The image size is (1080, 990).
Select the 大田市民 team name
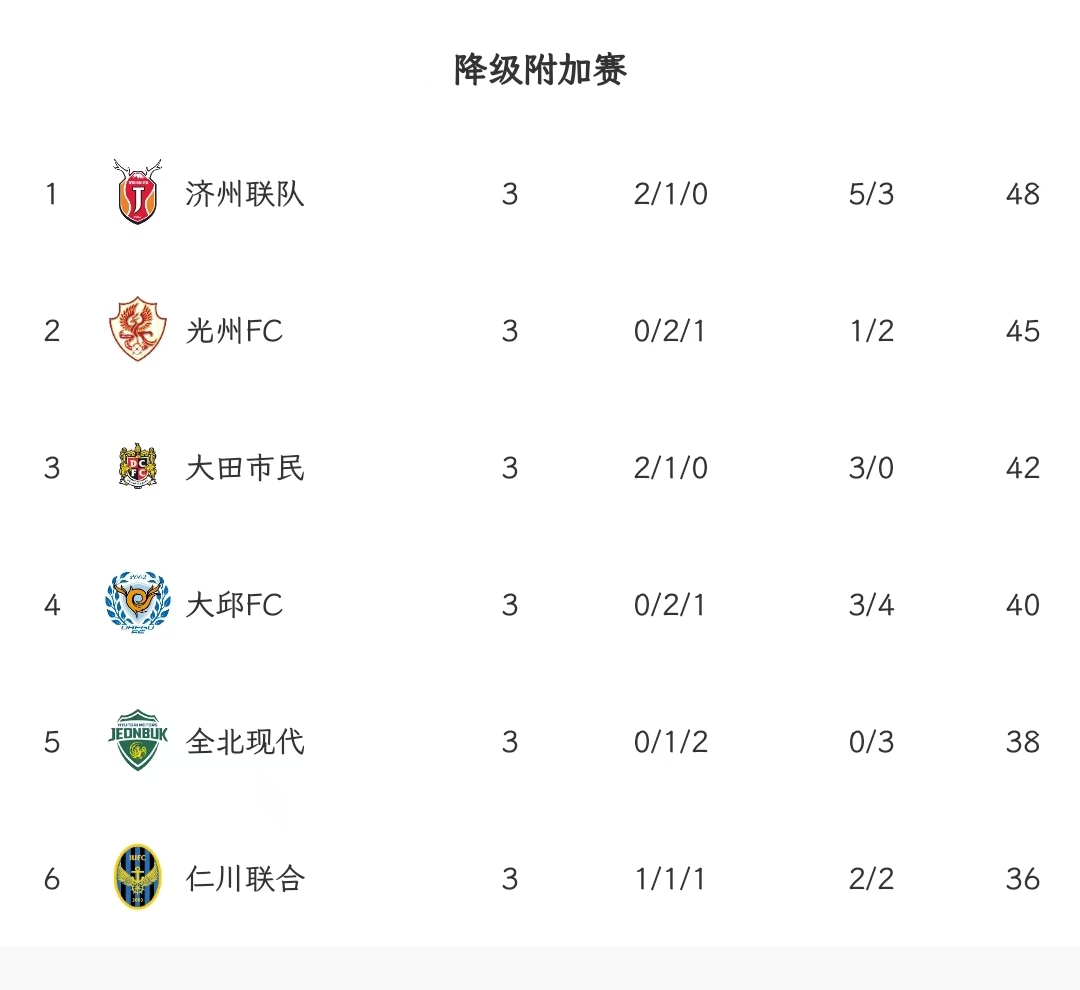click(x=245, y=468)
